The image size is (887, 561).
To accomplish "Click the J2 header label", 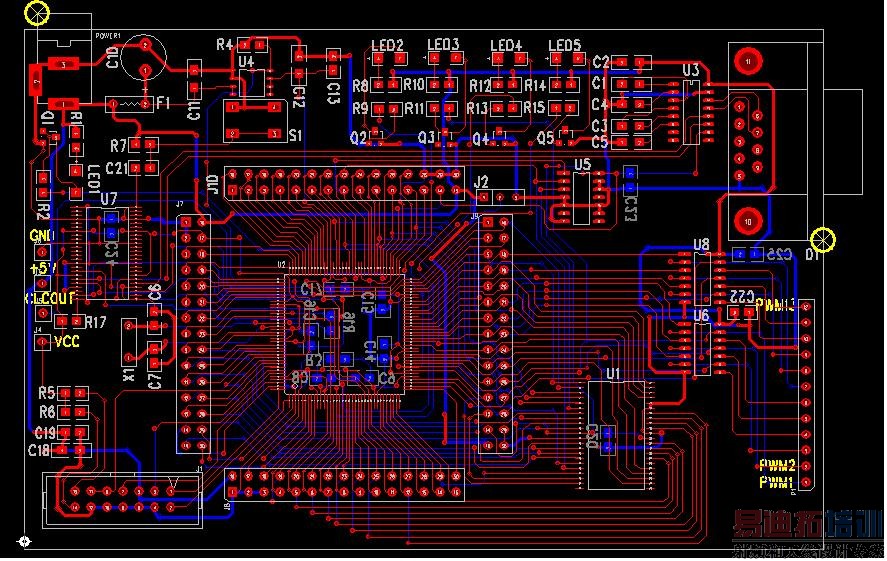I will click(x=481, y=182).
